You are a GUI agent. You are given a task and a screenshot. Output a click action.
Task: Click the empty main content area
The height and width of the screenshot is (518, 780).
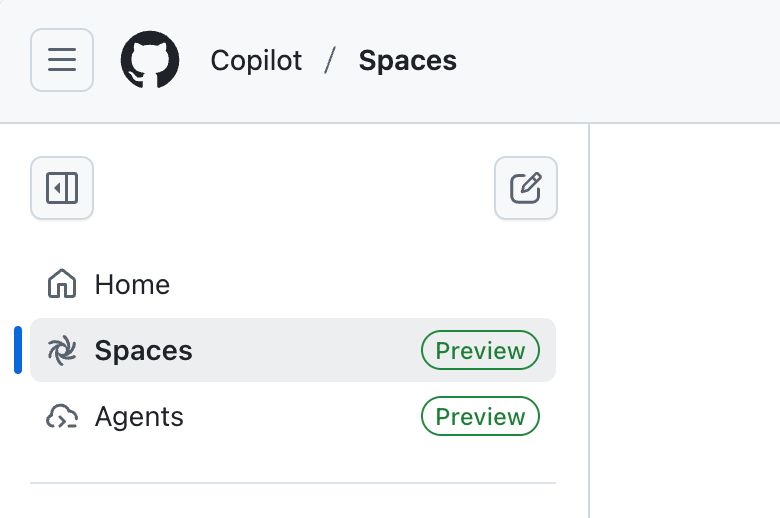[x=685, y=320]
